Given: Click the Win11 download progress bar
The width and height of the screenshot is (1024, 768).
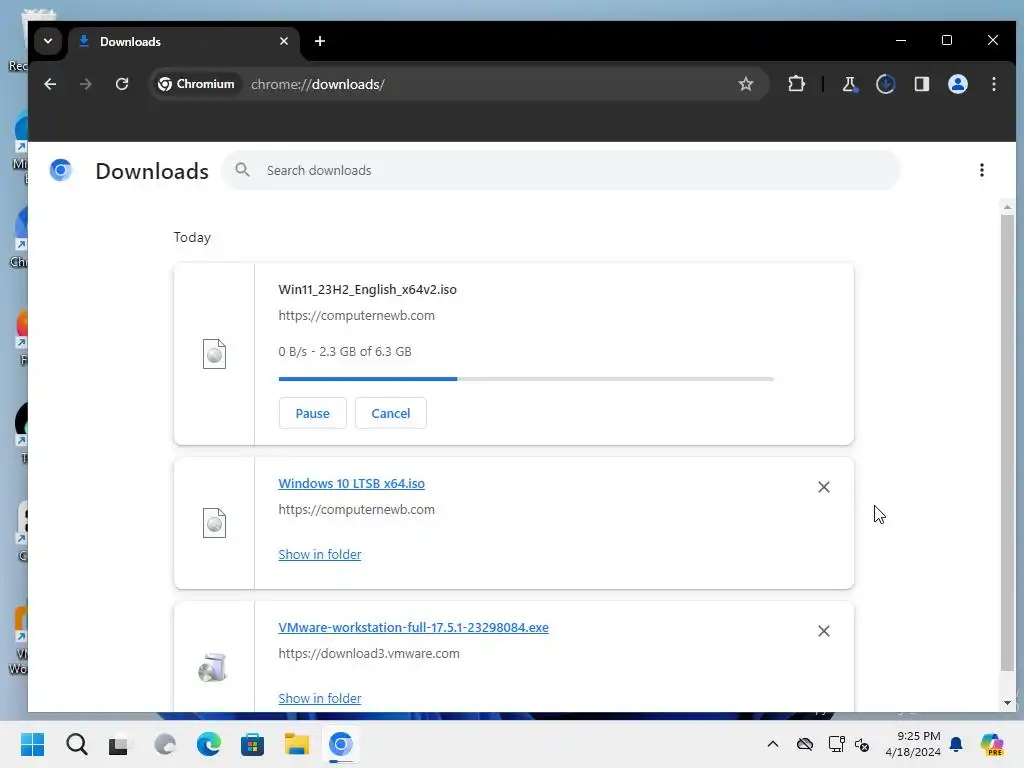Looking at the screenshot, I should point(526,379).
